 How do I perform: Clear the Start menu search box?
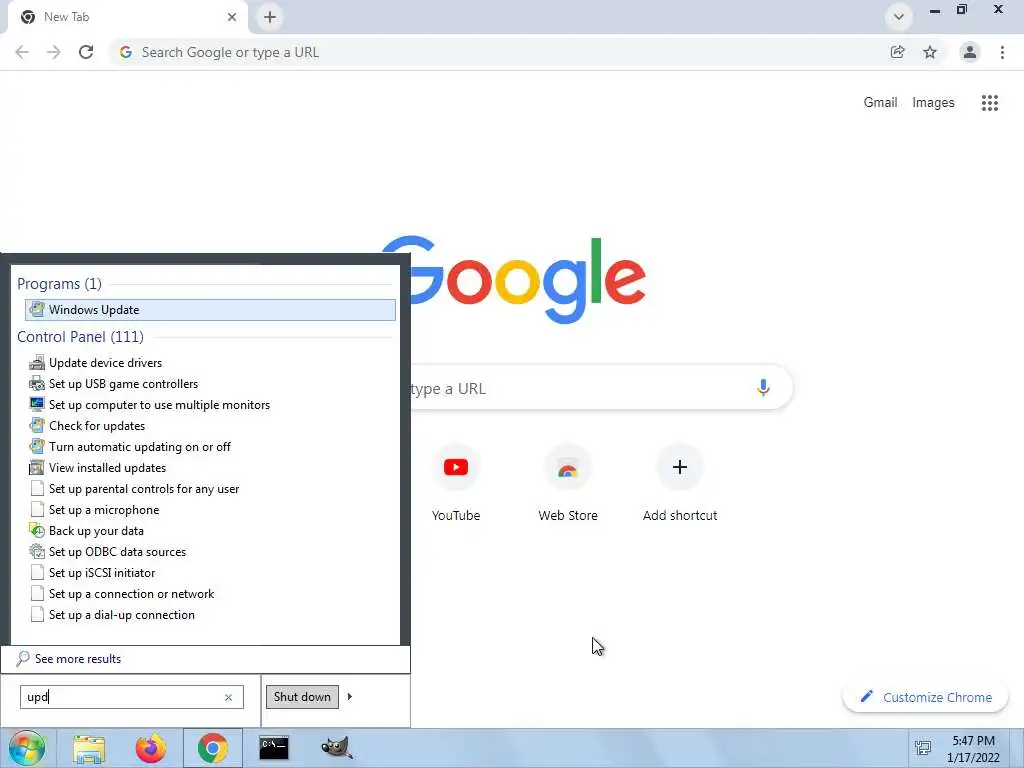(x=229, y=697)
